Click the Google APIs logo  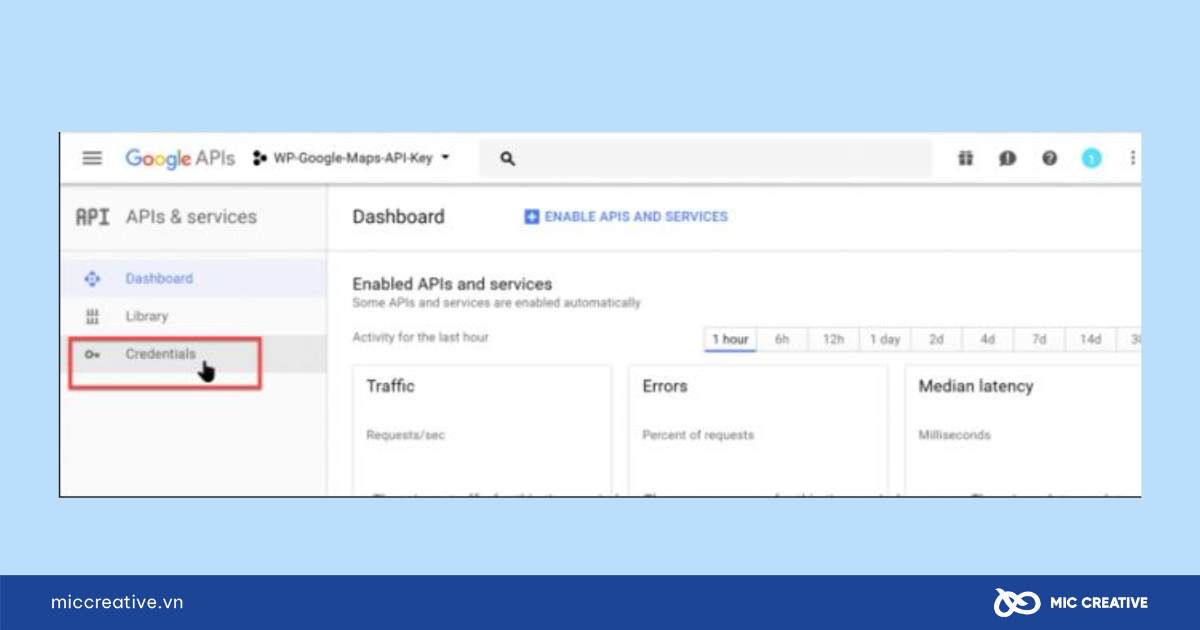coord(180,158)
